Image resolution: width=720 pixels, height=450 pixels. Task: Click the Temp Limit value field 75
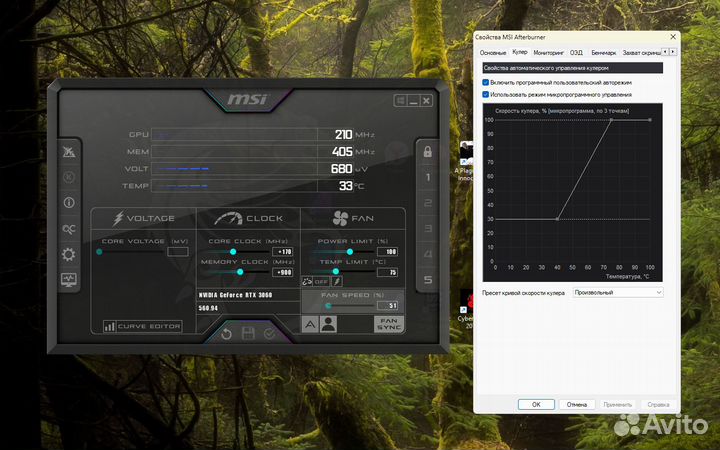pos(388,272)
